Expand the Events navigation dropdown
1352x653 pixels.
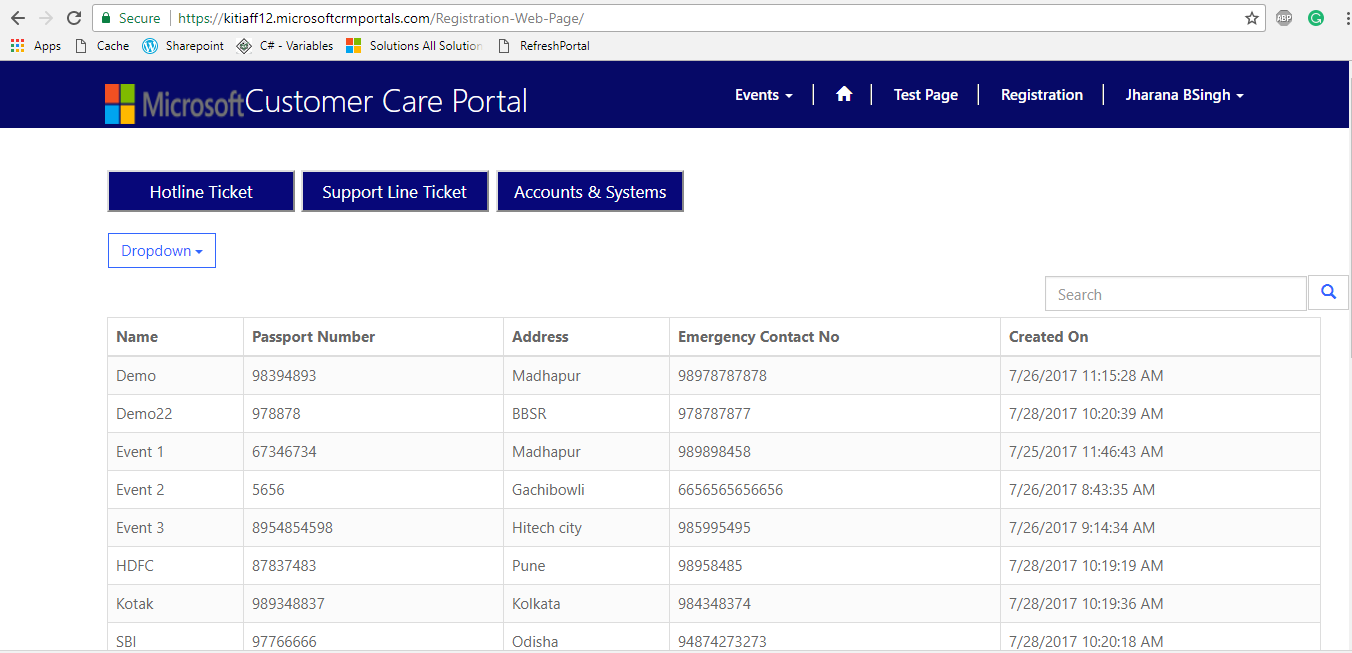[763, 94]
